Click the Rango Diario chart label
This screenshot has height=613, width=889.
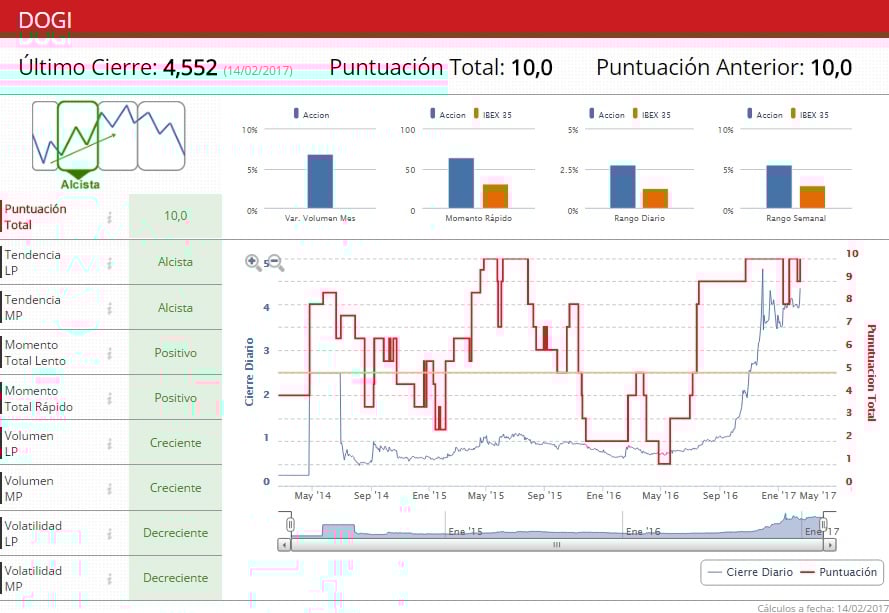639,218
